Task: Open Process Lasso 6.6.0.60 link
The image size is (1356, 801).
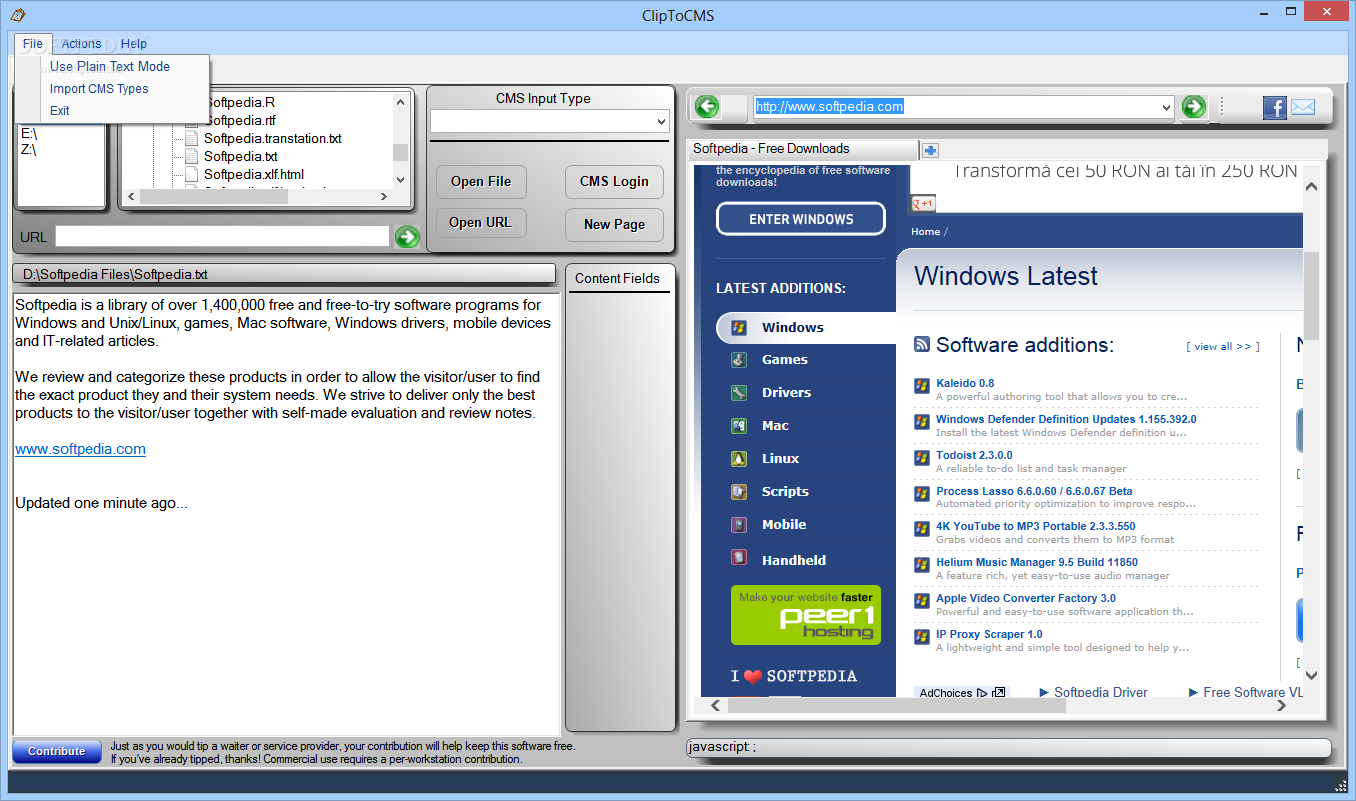Action: point(1034,491)
